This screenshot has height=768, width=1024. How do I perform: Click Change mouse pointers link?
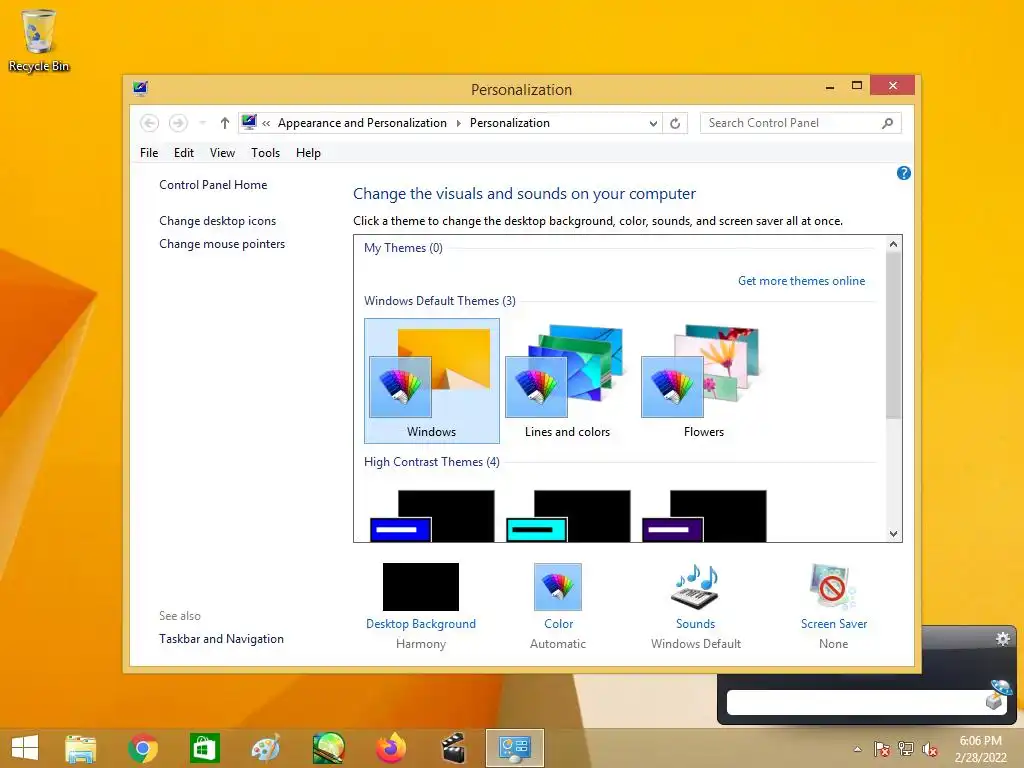click(222, 244)
